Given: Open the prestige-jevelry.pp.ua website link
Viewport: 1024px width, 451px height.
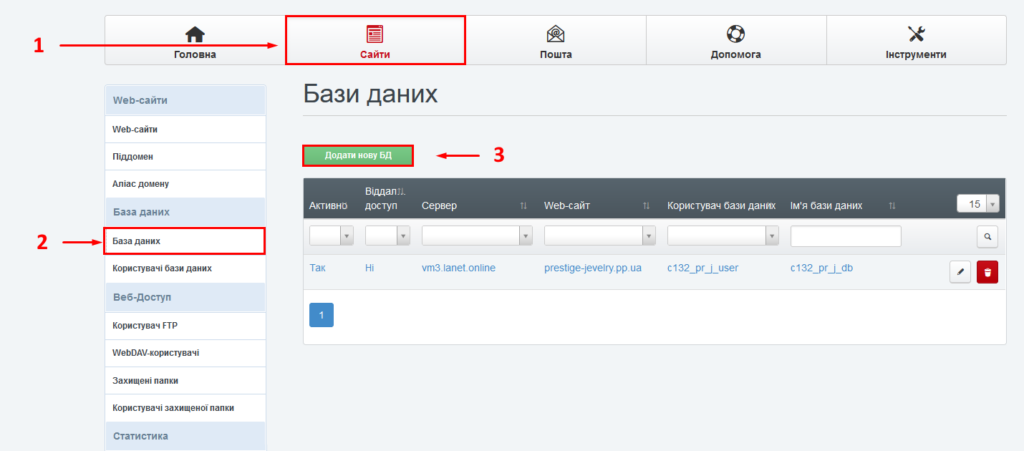Looking at the screenshot, I should point(593,269).
